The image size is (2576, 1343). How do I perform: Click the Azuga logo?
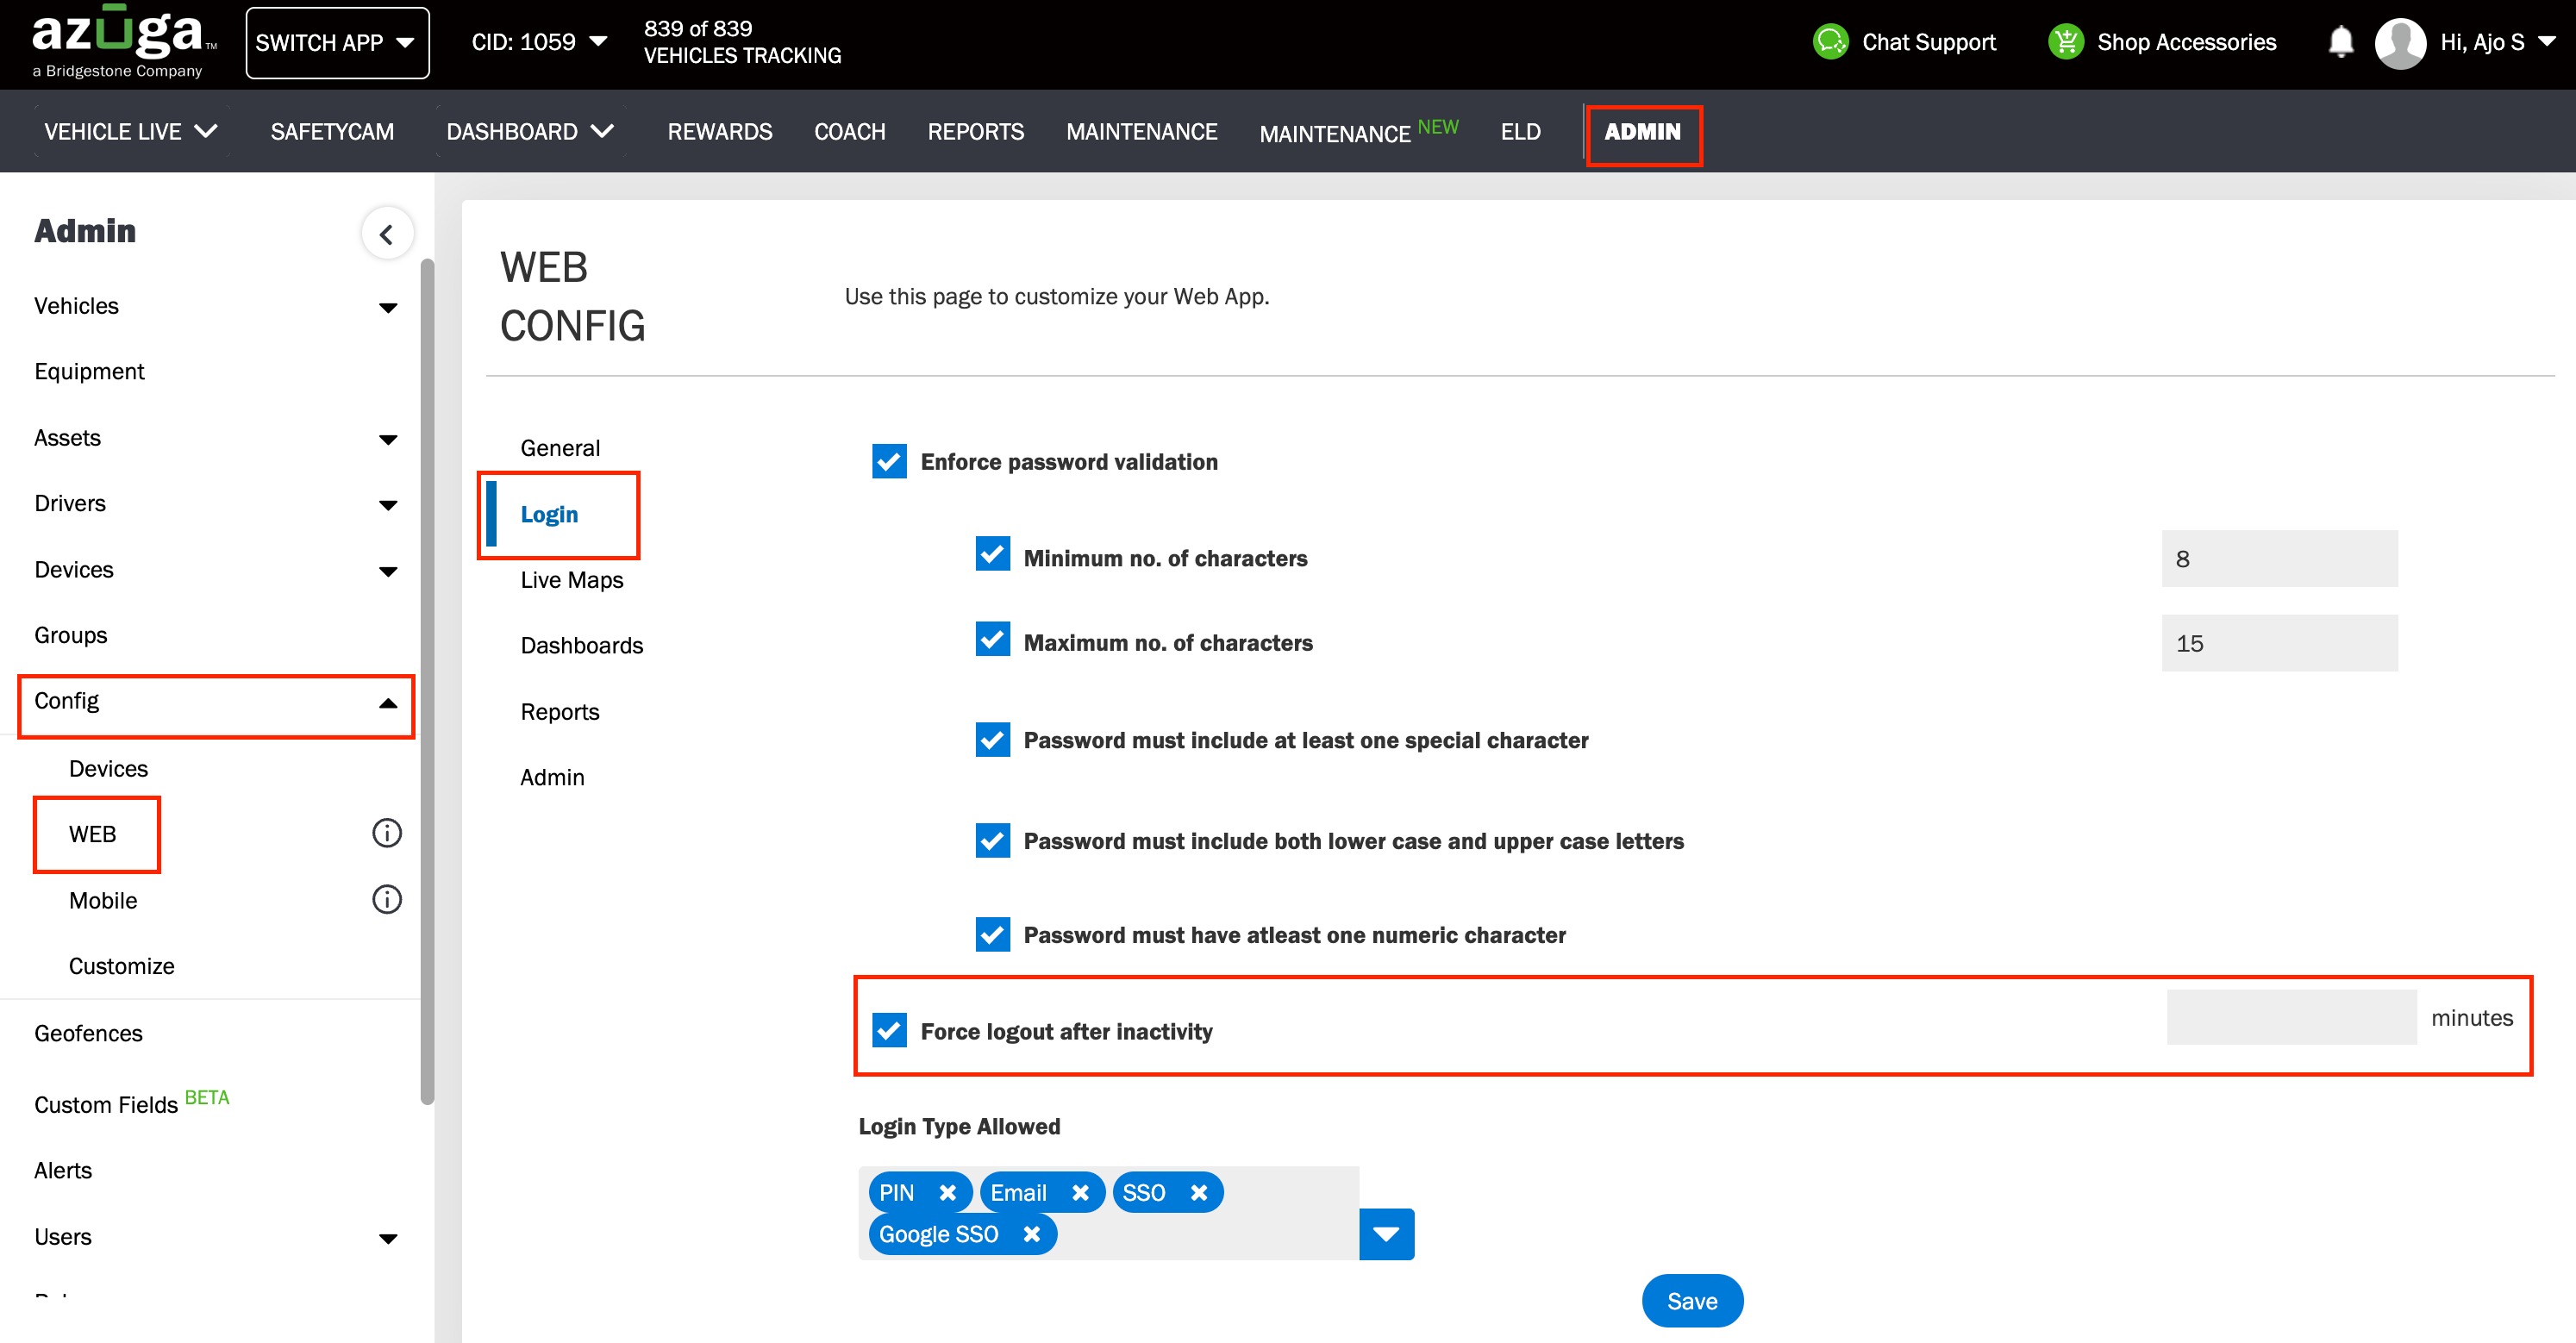point(124,42)
